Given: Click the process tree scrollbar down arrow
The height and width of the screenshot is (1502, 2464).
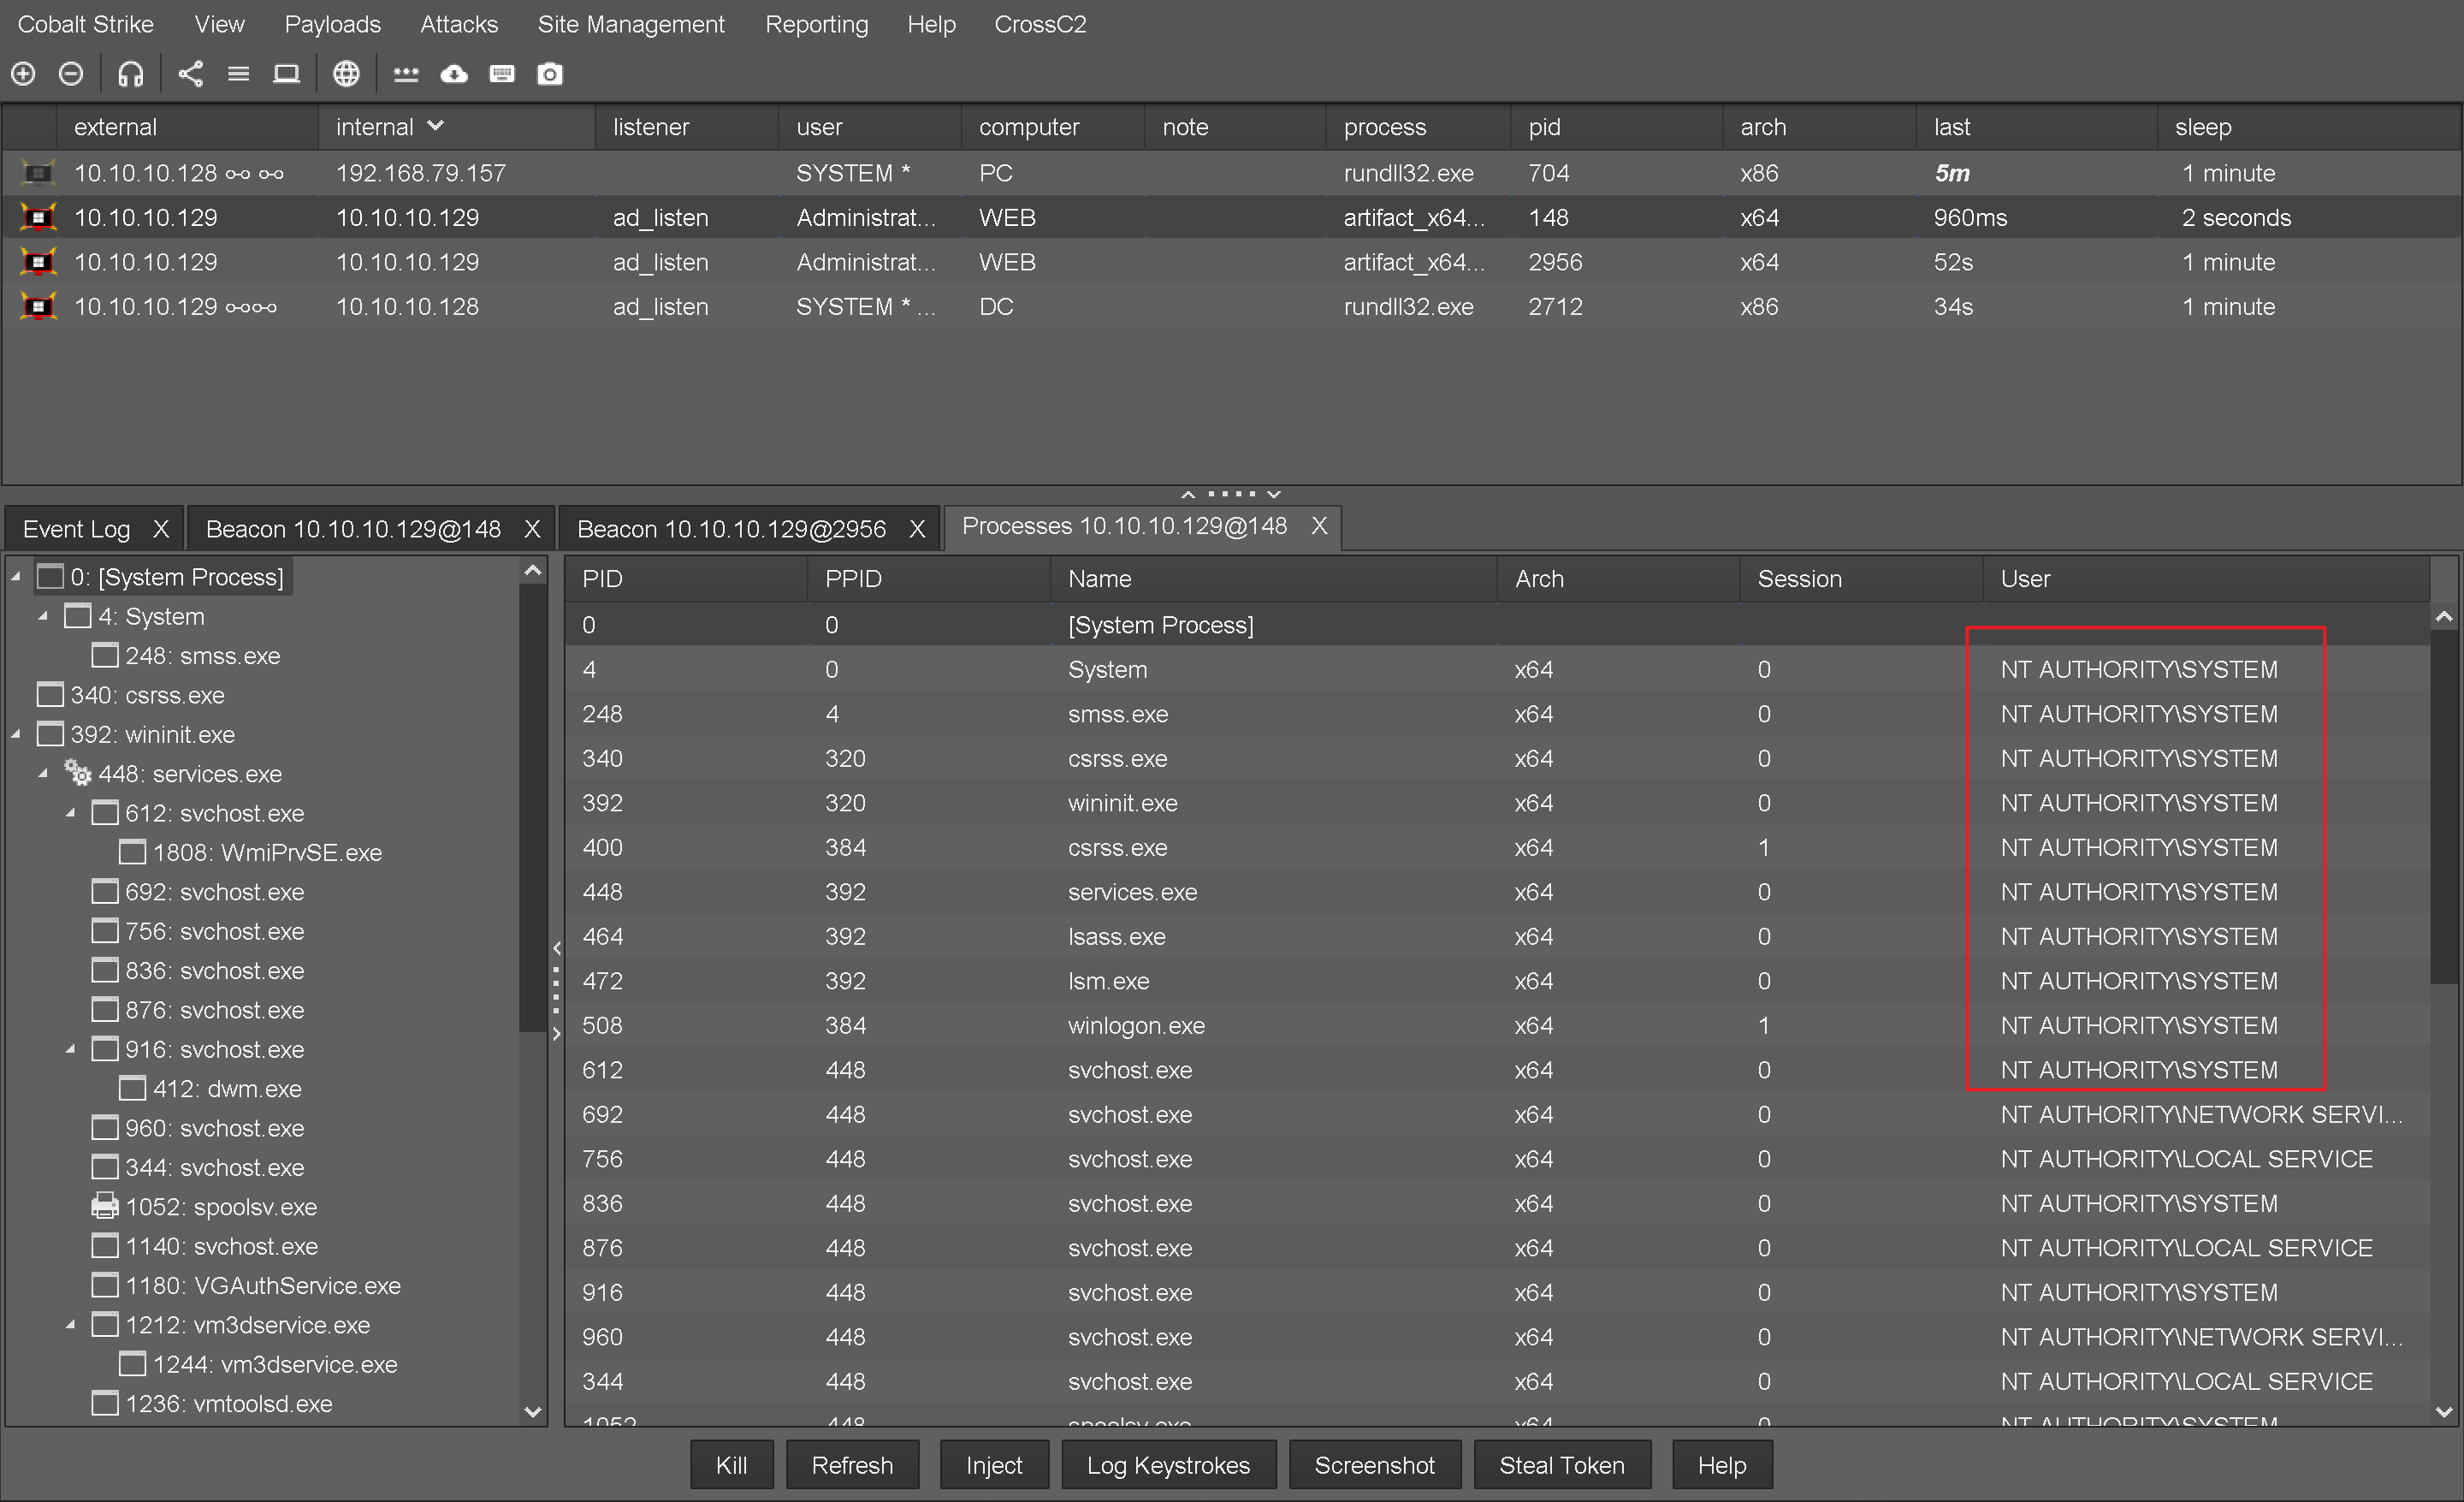Looking at the screenshot, I should [533, 1412].
